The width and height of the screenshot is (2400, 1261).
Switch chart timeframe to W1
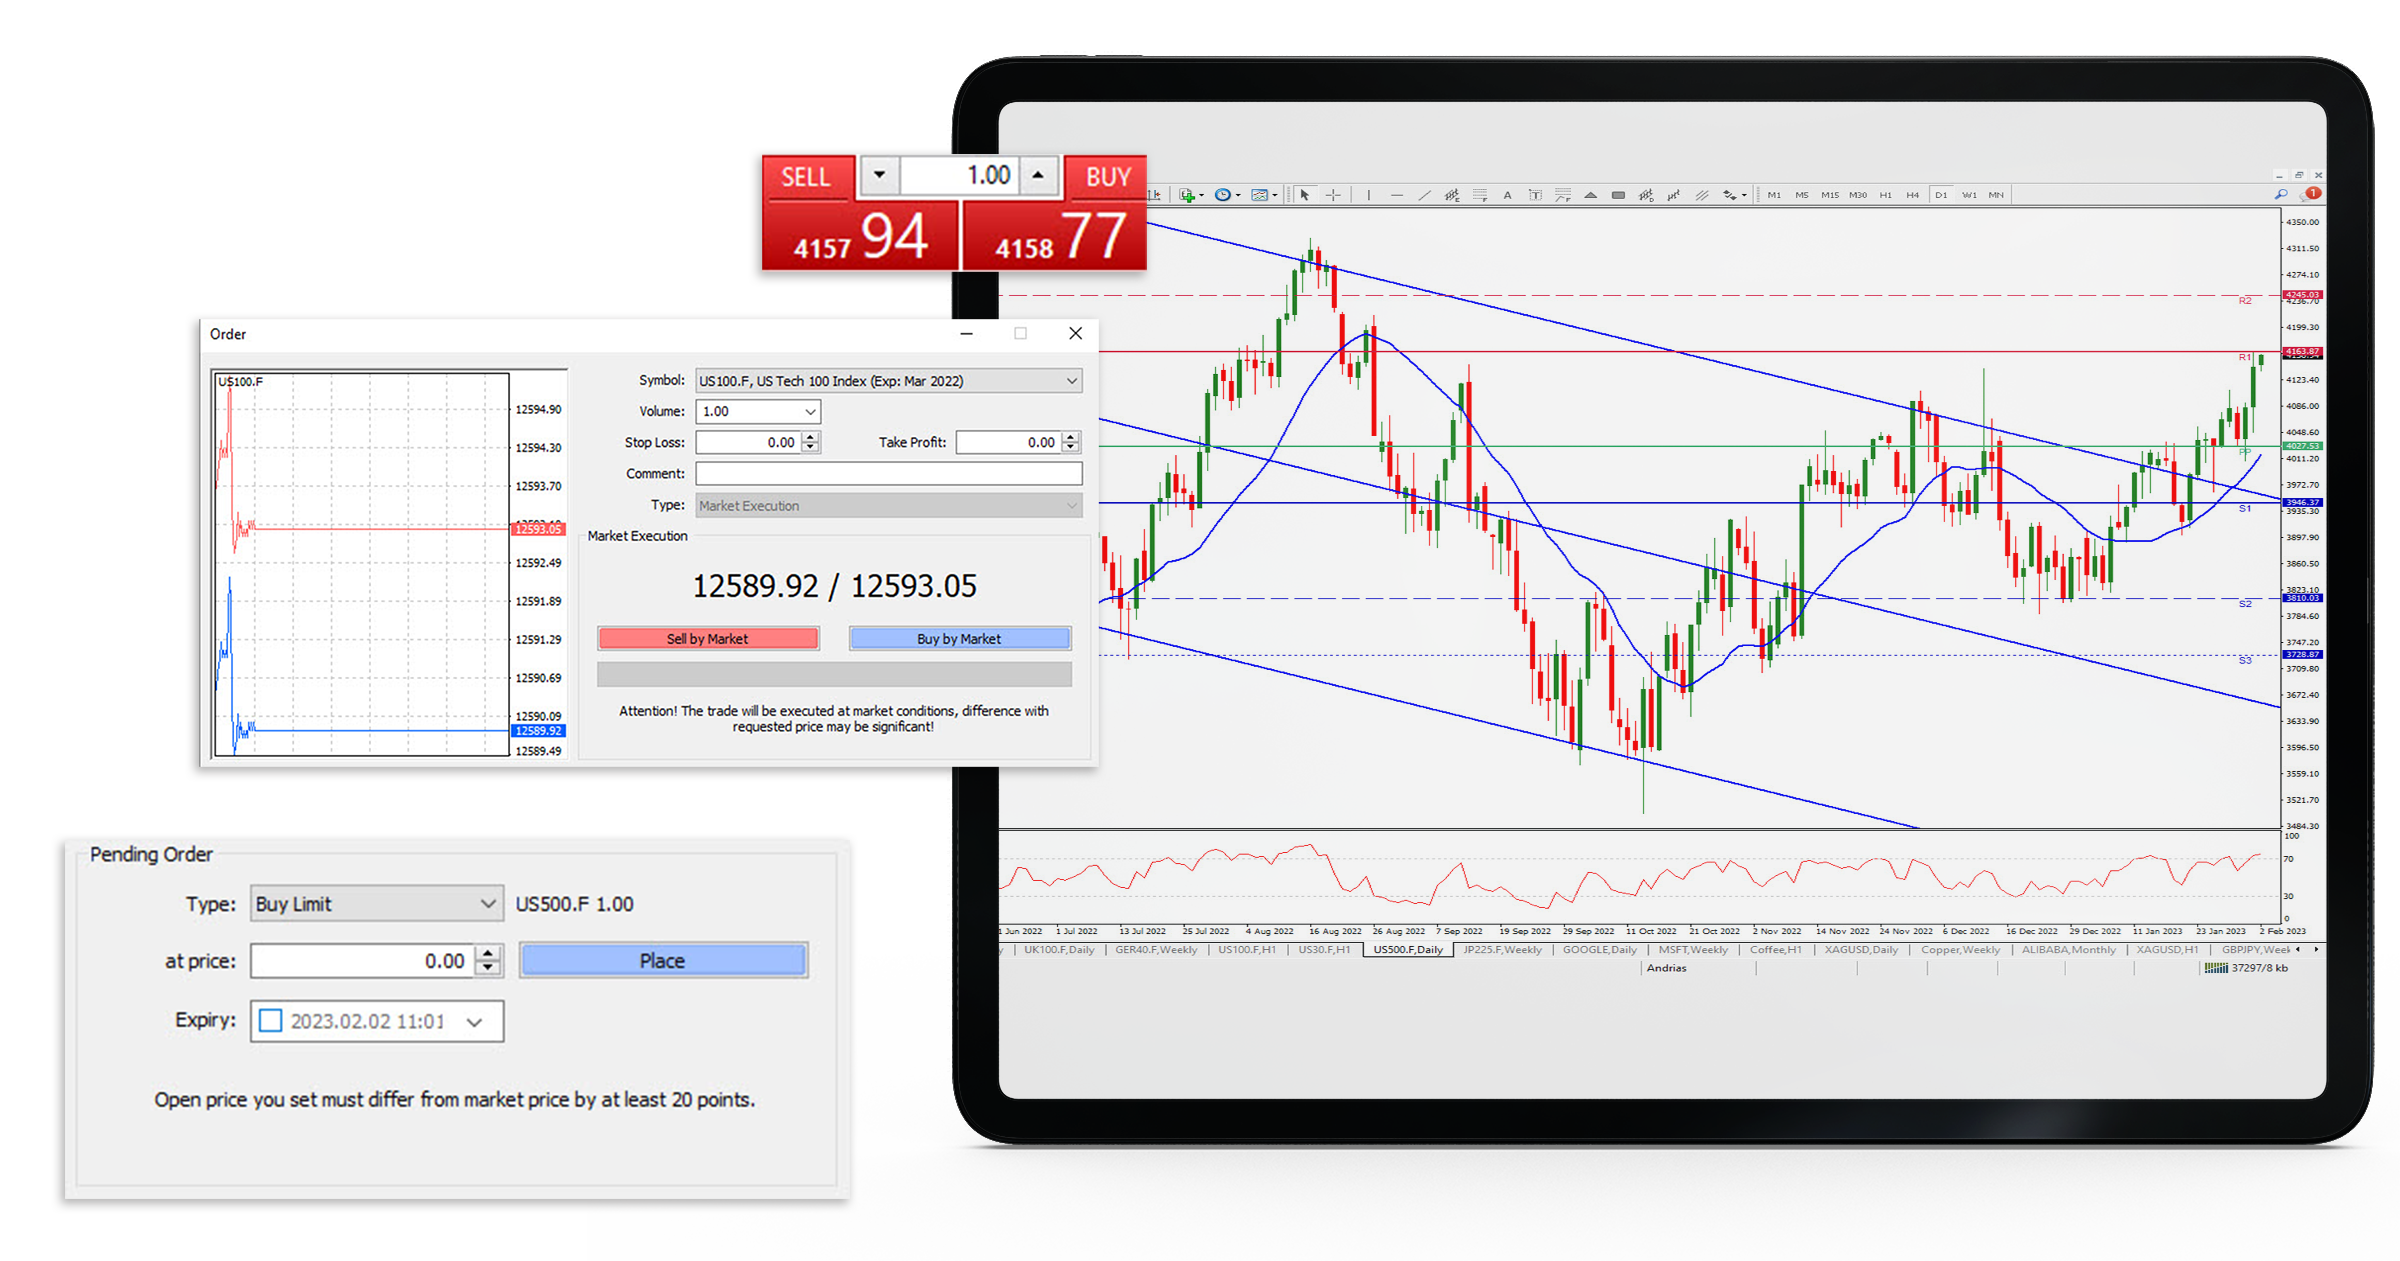(1968, 195)
